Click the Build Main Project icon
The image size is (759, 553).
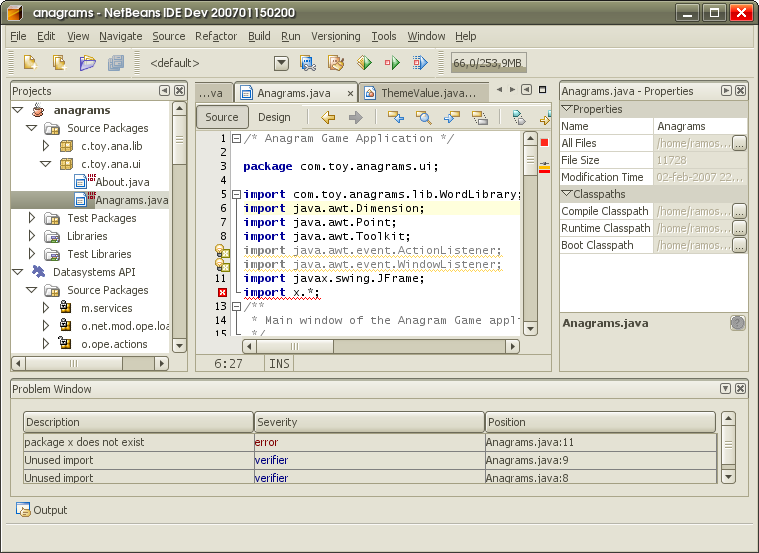308,63
